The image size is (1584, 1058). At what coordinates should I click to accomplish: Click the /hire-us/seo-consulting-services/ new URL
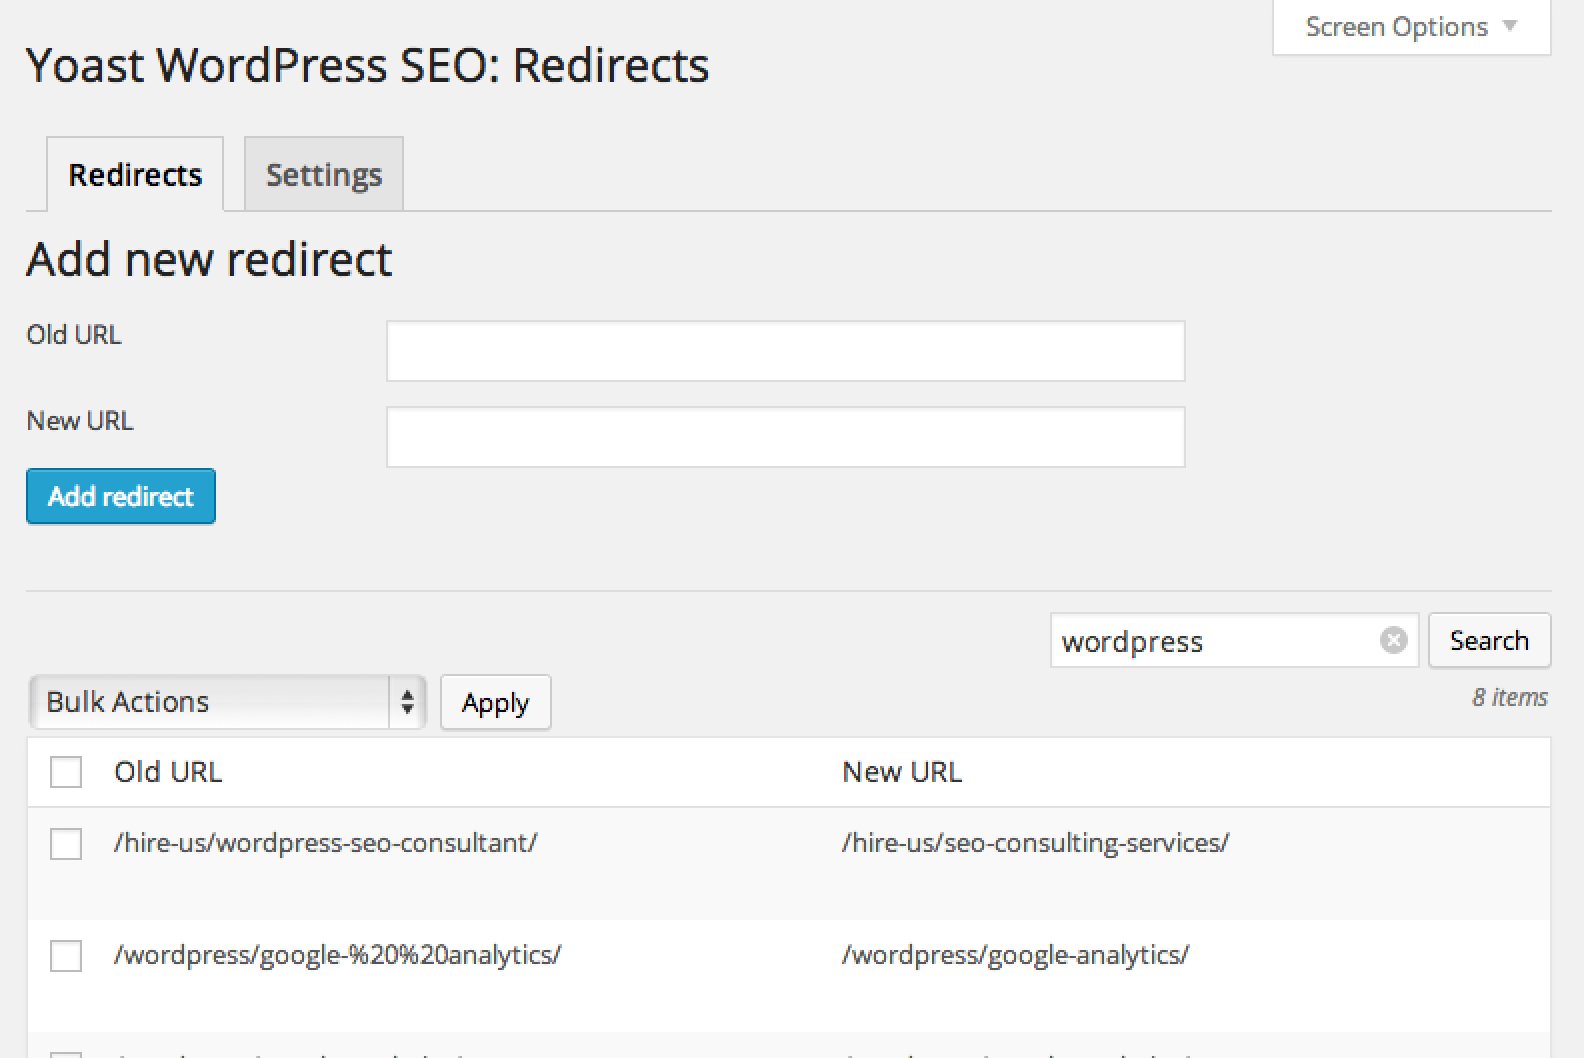coord(1035,843)
